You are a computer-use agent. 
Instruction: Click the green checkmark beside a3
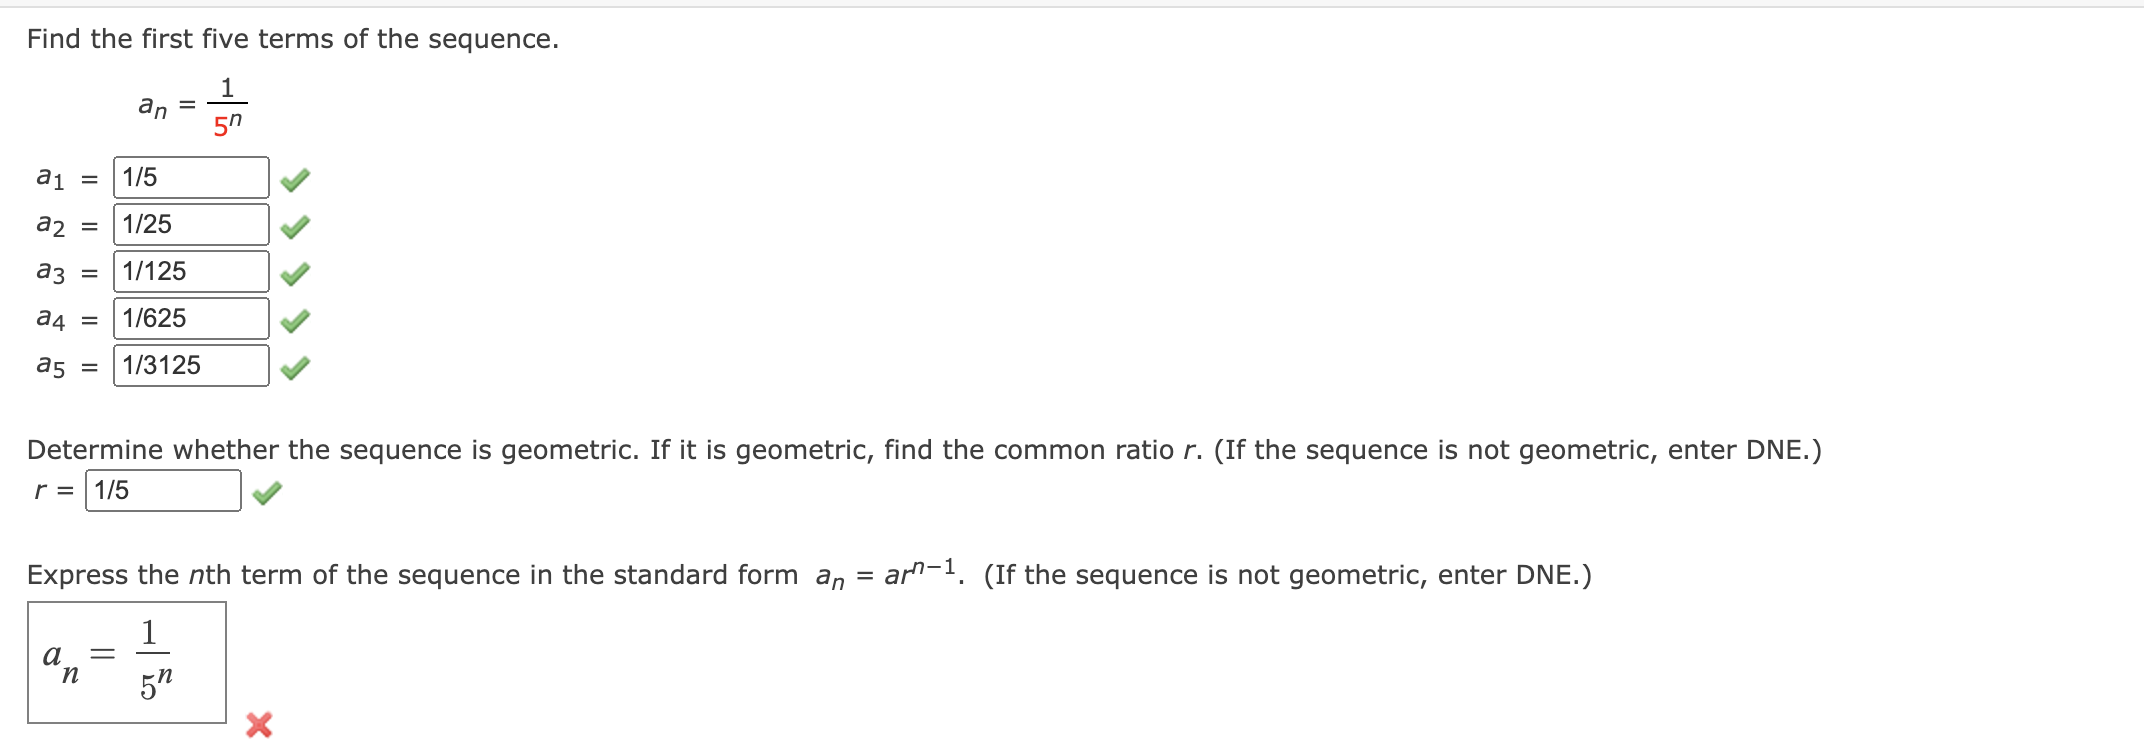point(295,271)
